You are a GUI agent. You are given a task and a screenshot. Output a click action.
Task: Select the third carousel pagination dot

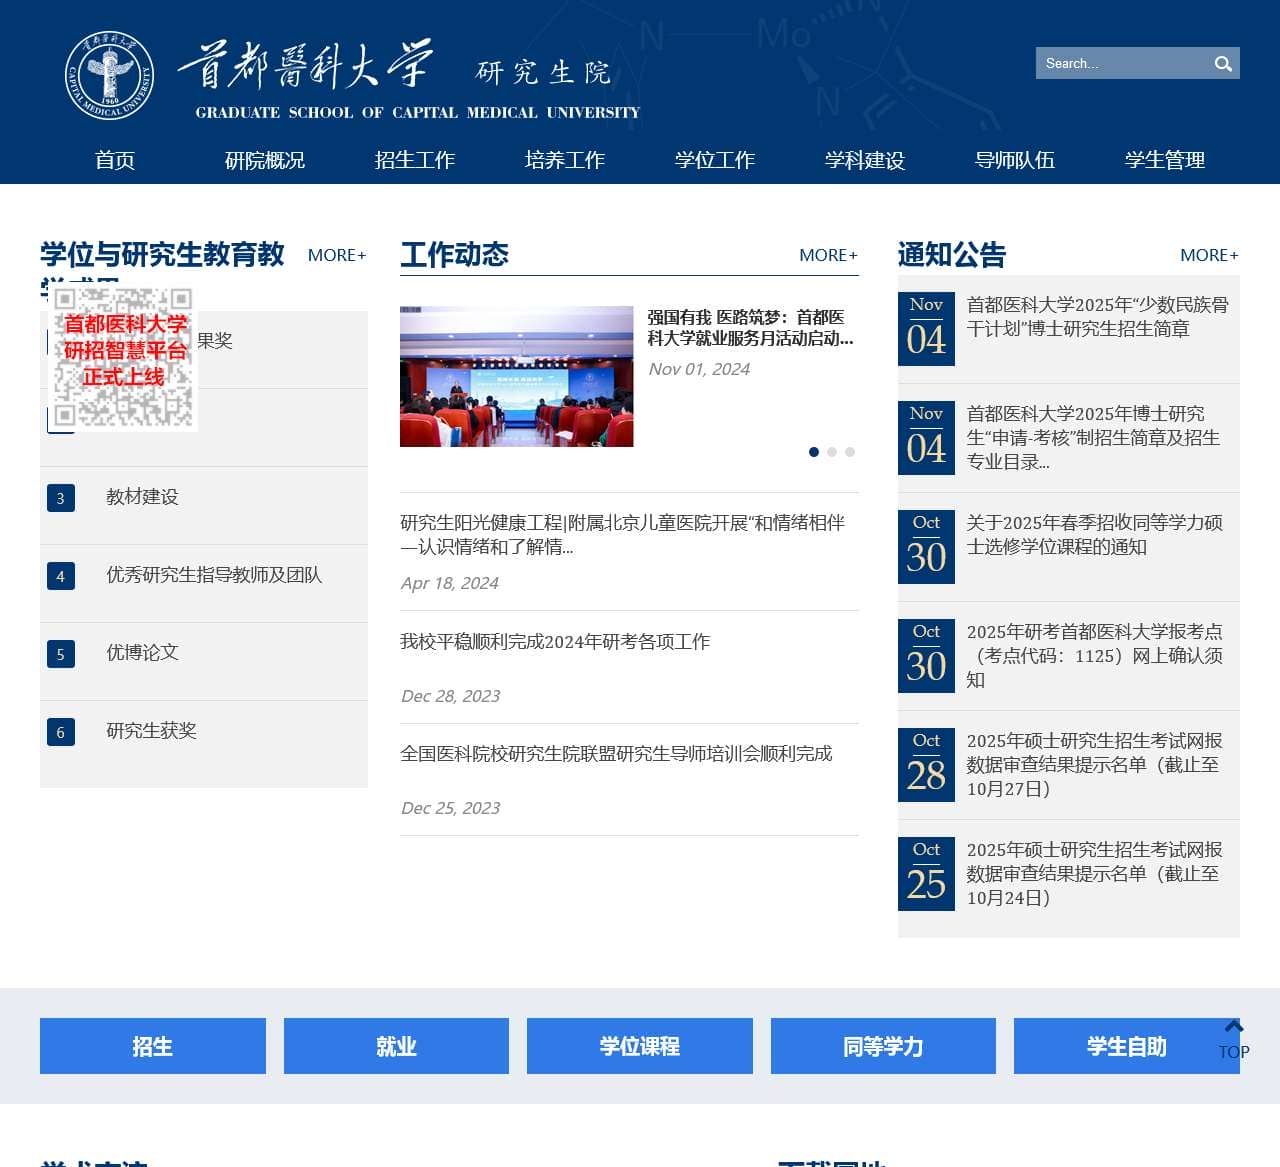pos(850,452)
